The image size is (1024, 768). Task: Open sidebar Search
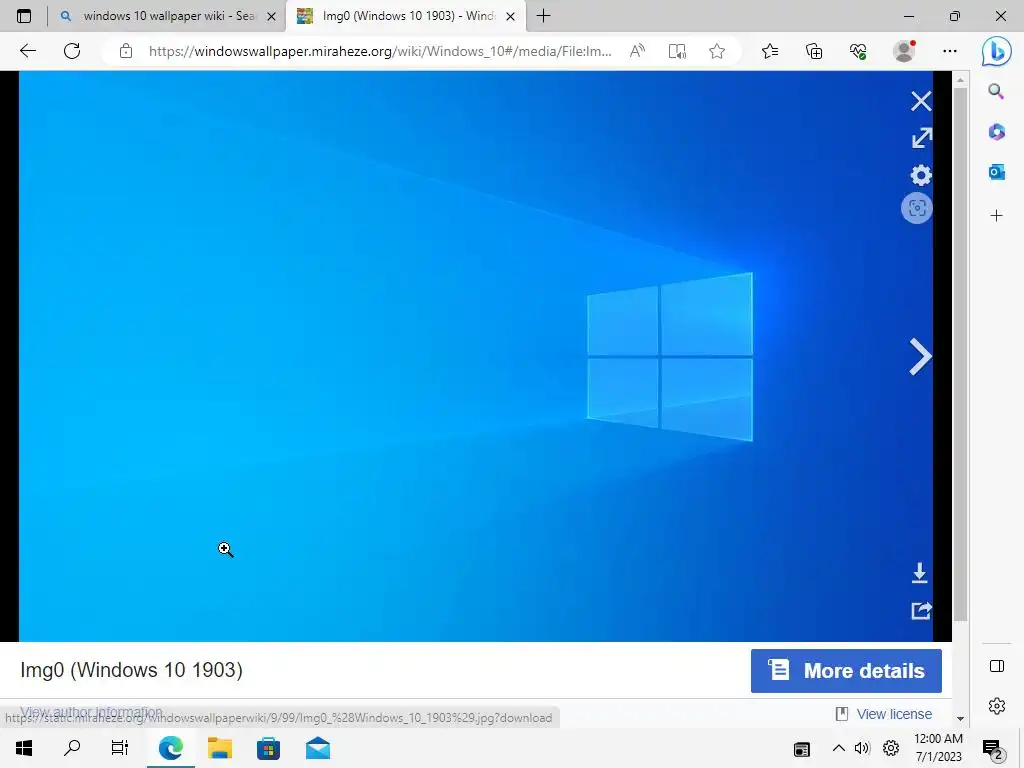click(996, 91)
